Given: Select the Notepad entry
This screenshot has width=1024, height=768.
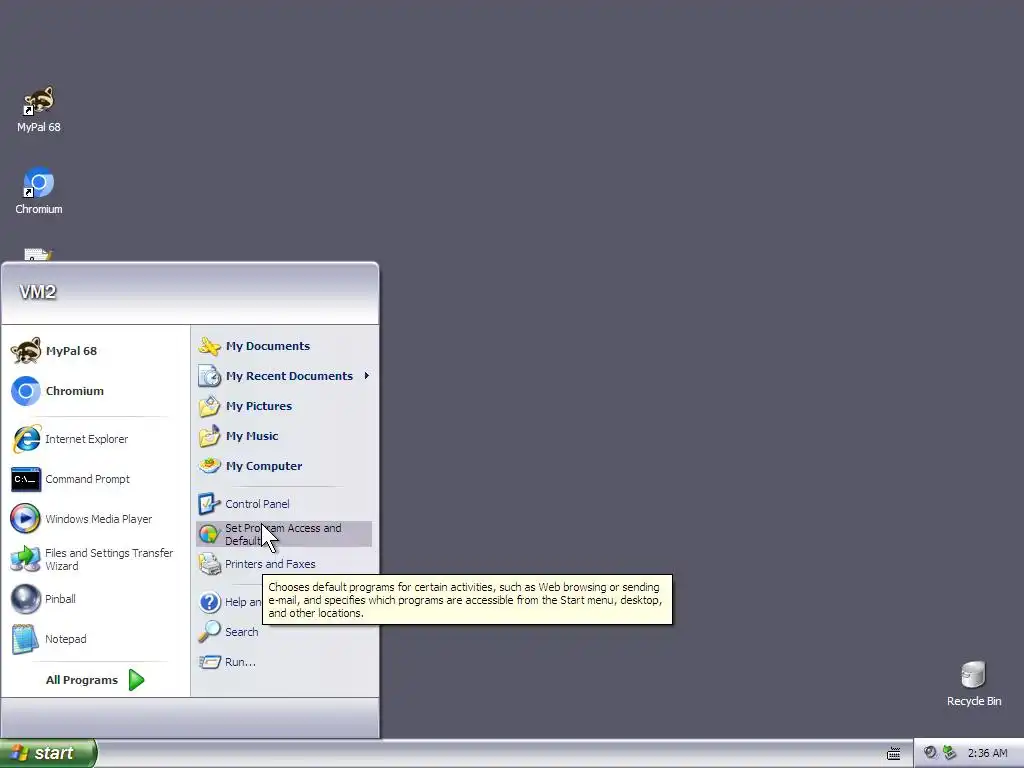Looking at the screenshot, I should coord(65,639).
